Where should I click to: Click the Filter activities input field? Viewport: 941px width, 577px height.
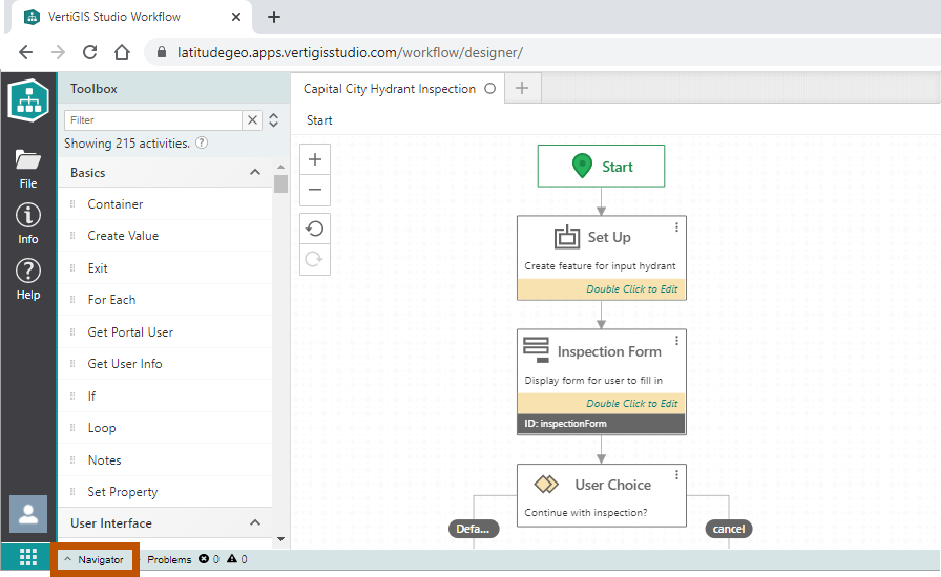click(153, 120)
